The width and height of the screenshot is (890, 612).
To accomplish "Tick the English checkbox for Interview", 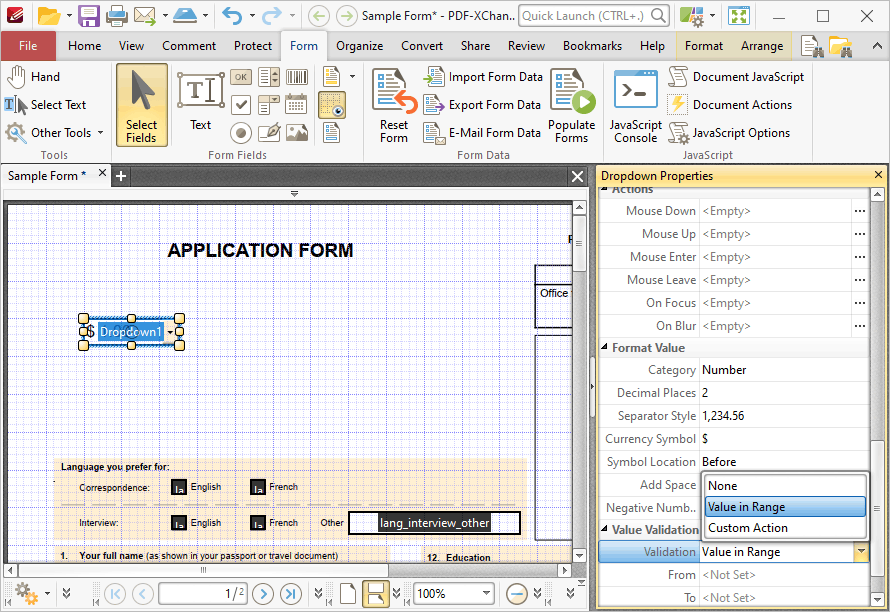I will click(179, 523).
